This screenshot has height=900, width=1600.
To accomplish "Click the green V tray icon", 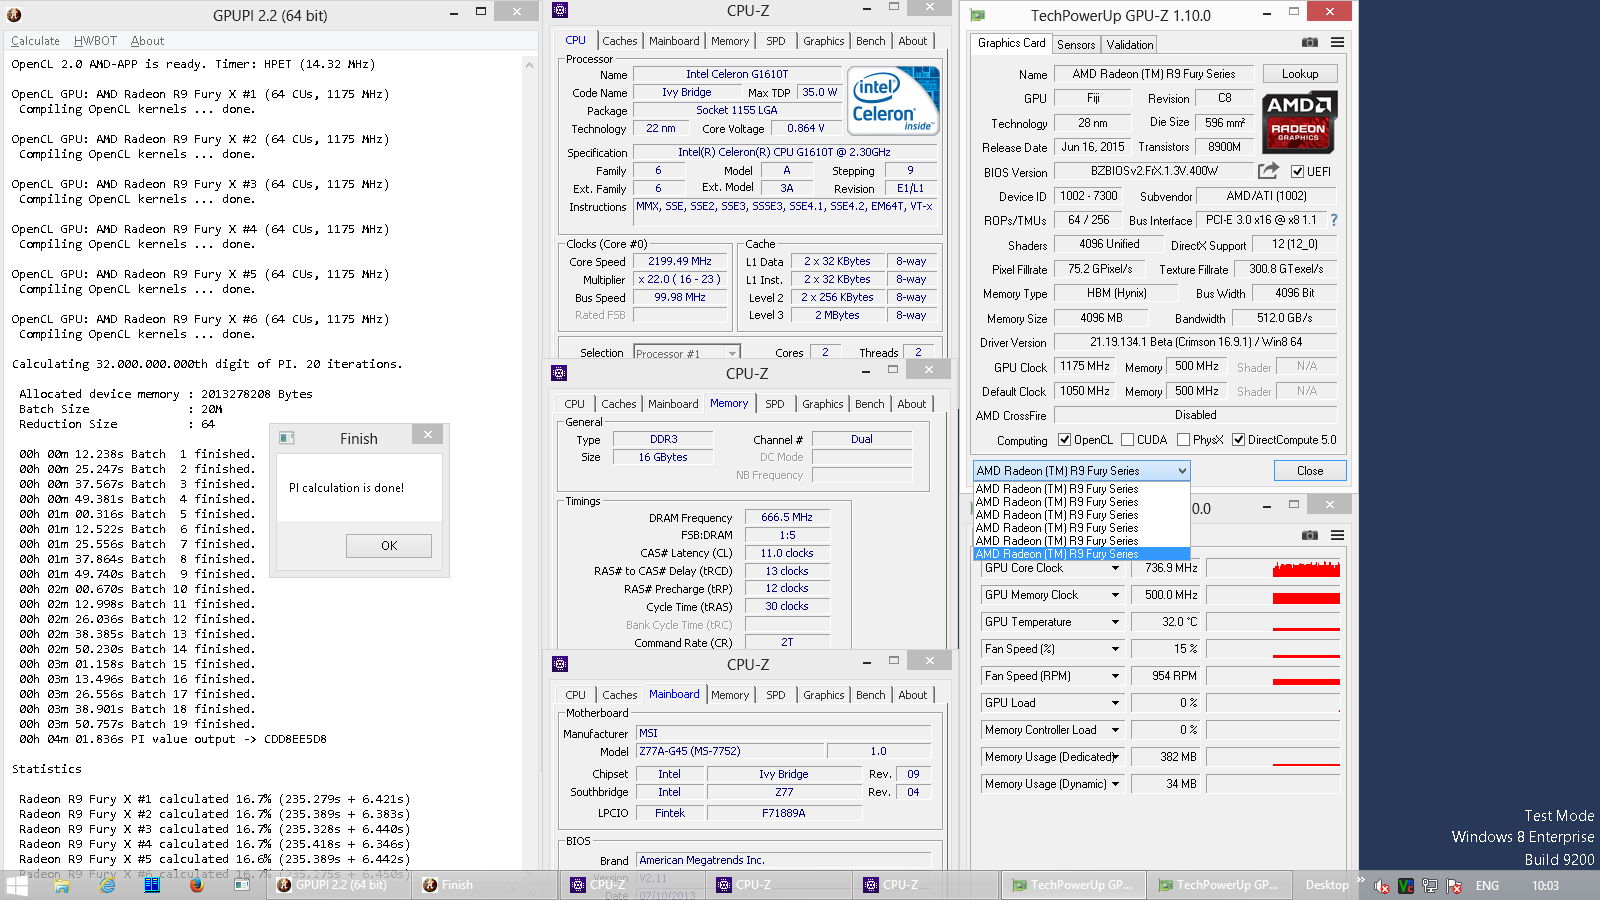I will [x=1406, y=886].
